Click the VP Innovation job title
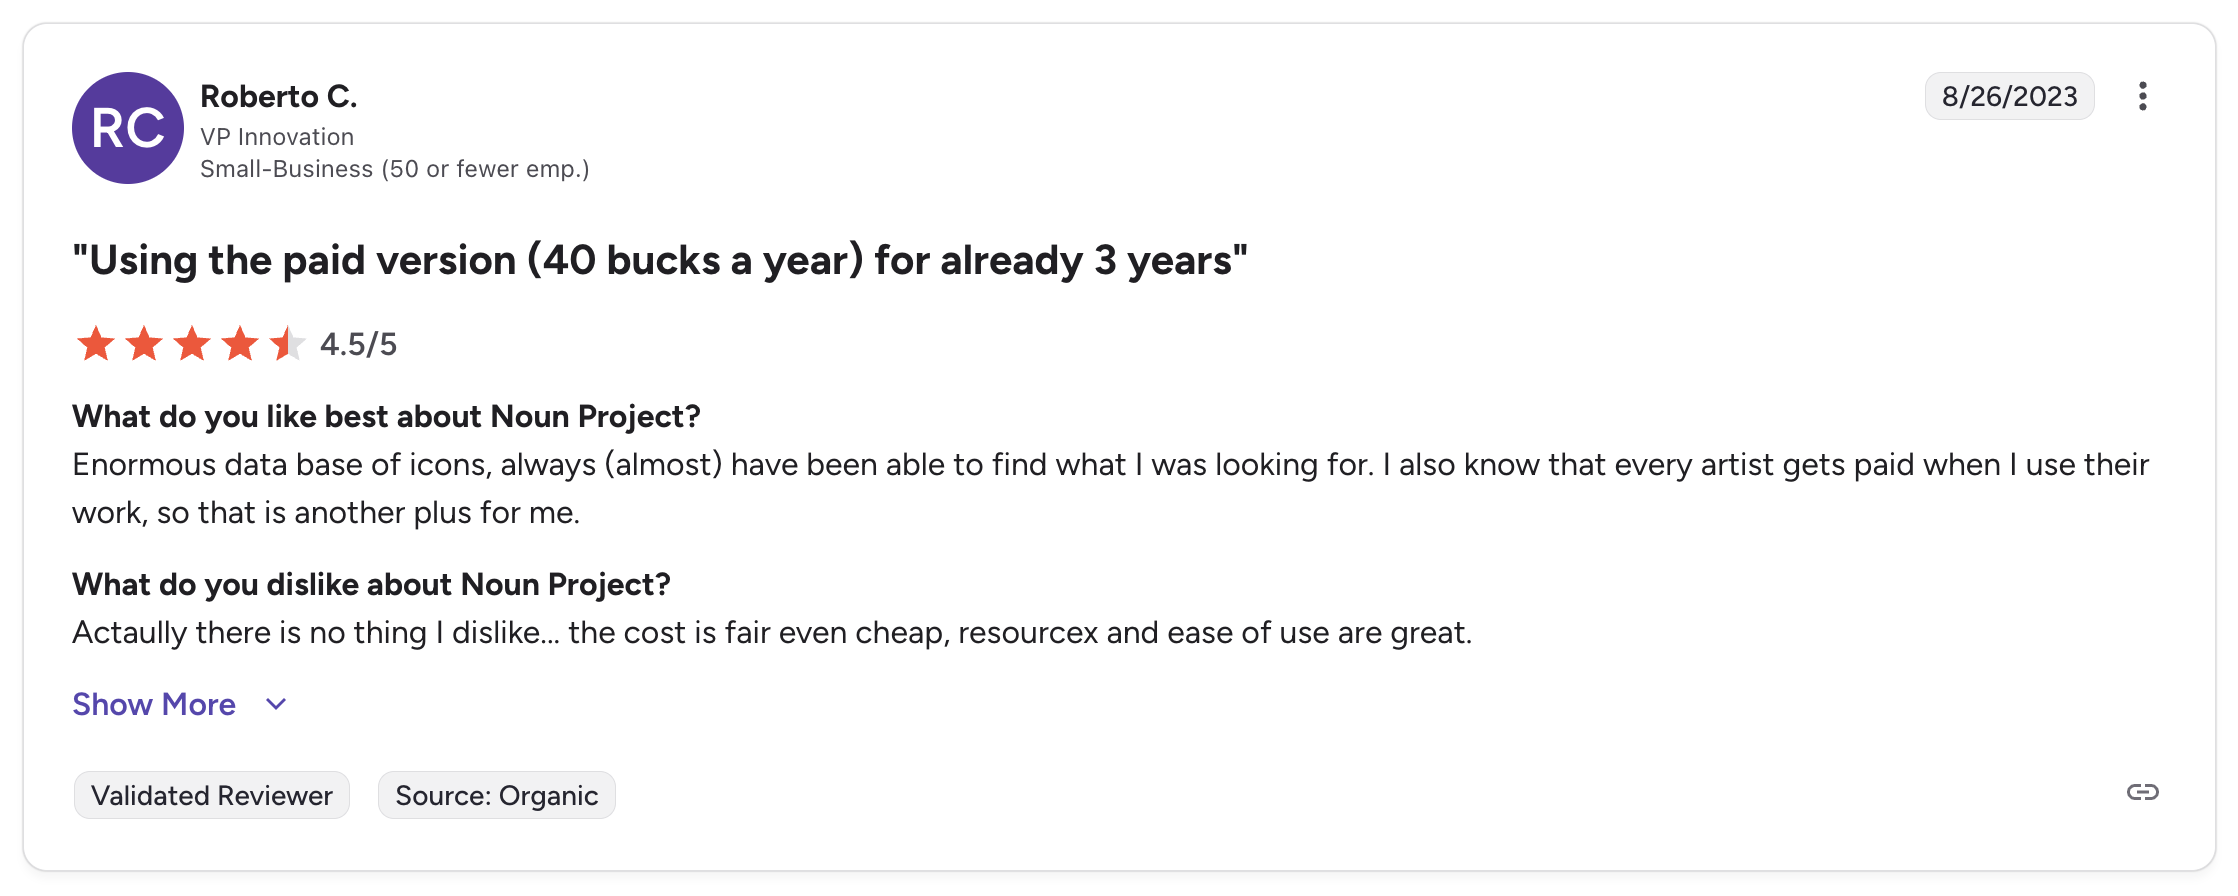The image size is (2238, 896). [x=277, y=137]
